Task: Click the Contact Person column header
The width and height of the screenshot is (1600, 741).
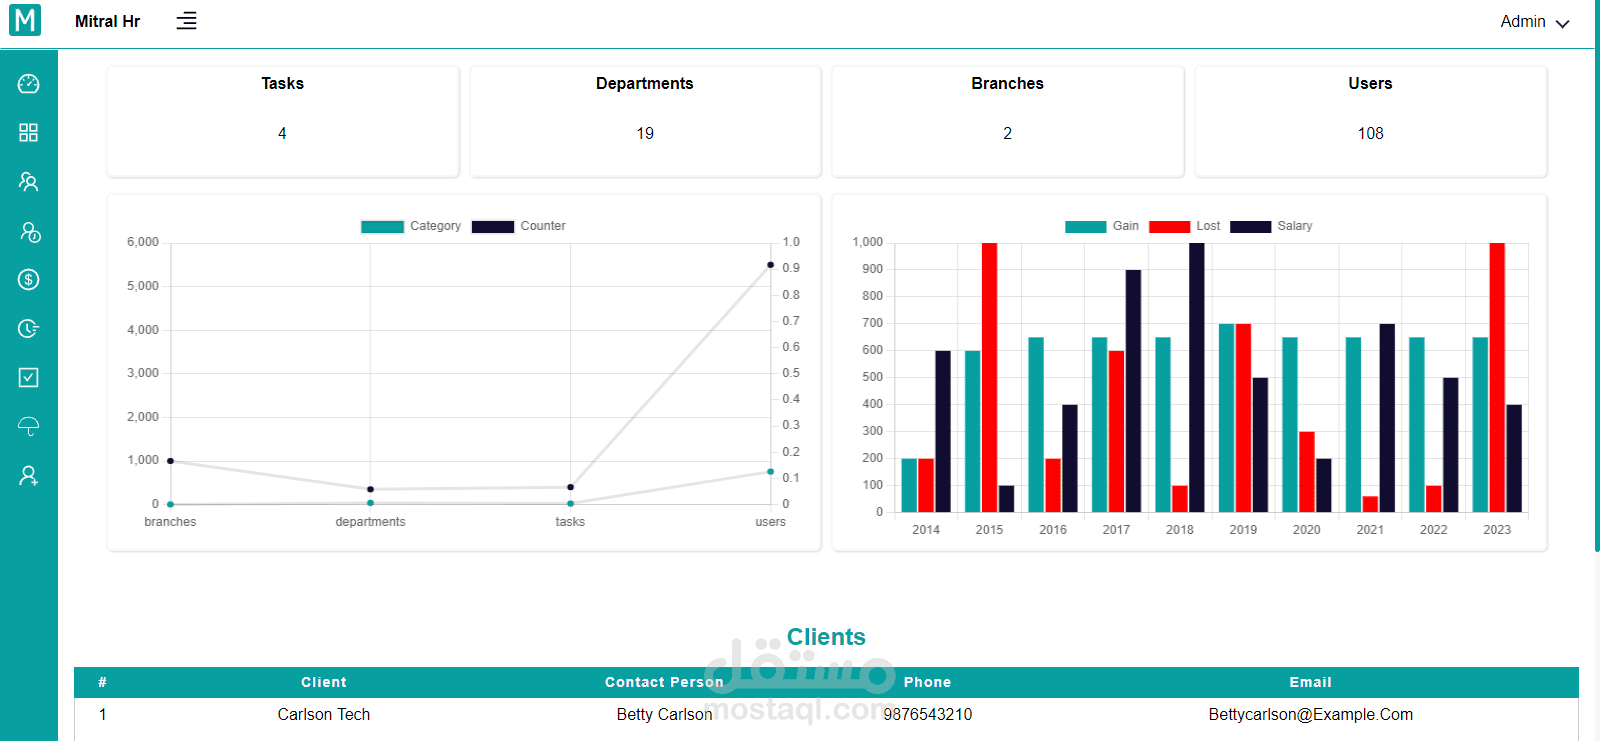Action: [664, 682]
